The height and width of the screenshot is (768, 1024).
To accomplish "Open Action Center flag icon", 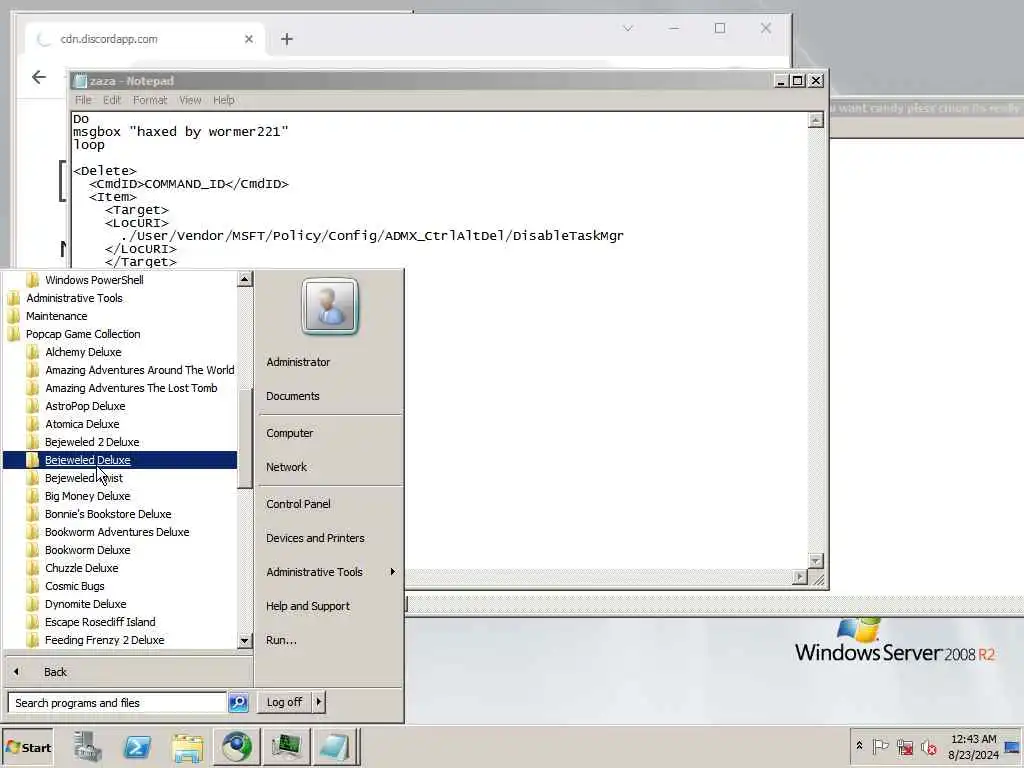I will (880, 746).
